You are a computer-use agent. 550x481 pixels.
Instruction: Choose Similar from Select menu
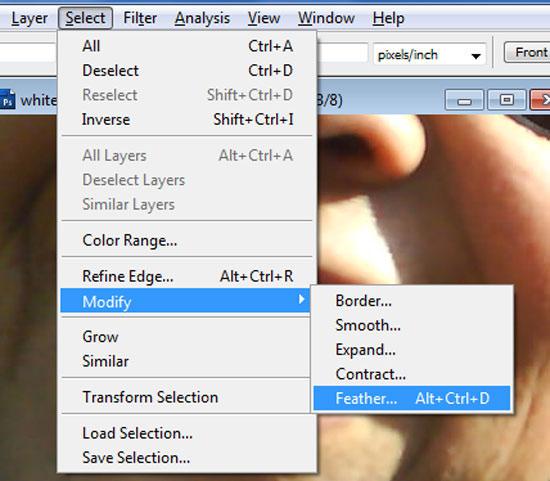click(187, 361)
